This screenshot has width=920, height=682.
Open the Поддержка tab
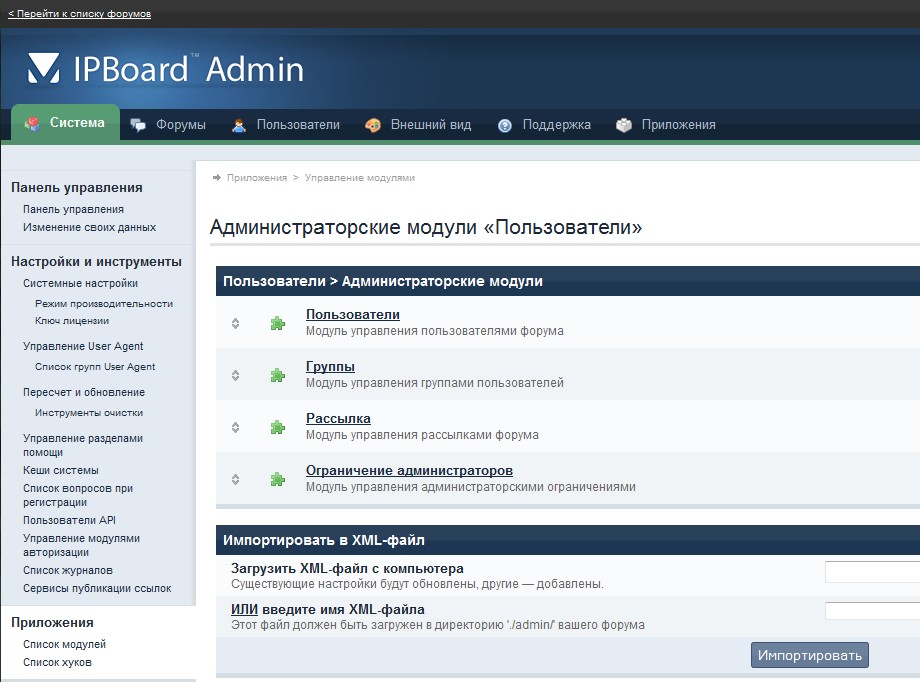coord(544,125)
